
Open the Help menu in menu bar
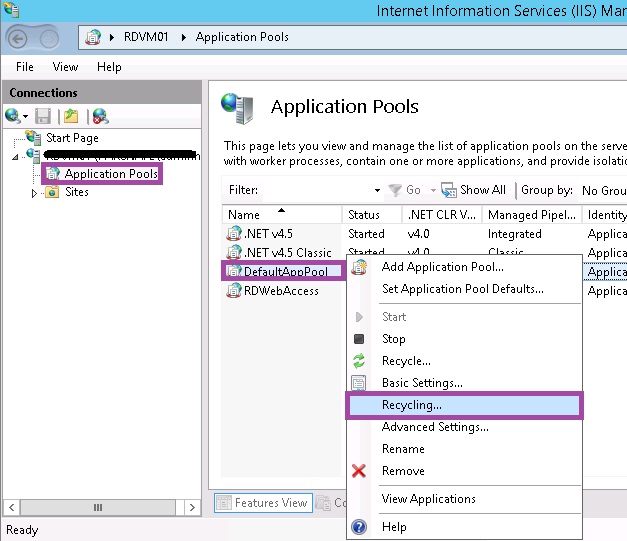pyautogui.click(x=109, y=67)
